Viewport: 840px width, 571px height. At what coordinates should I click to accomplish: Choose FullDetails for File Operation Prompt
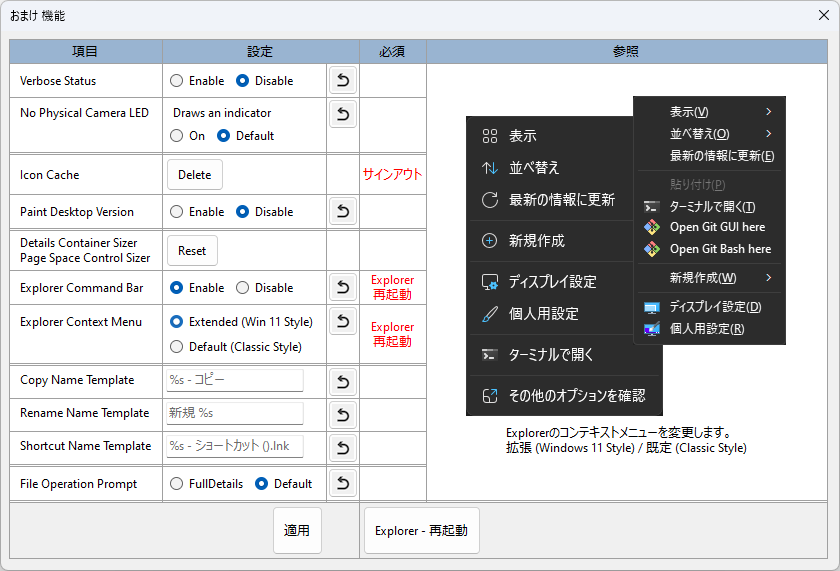pyautogui.click(x=177, y=484)
